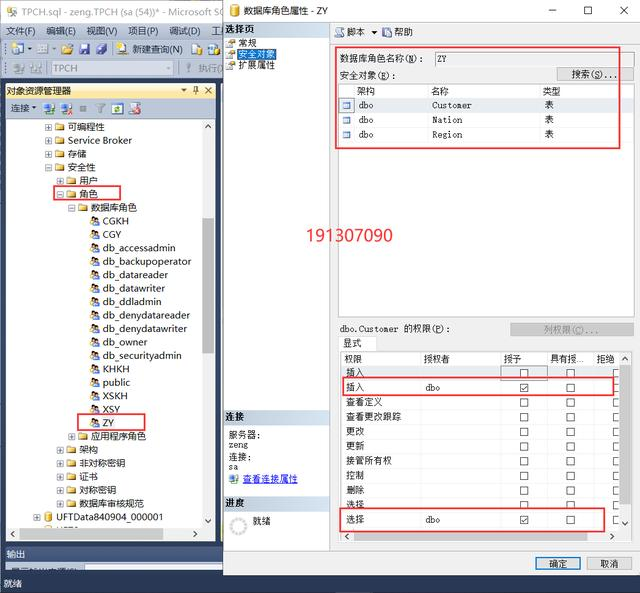The width and height of the screenshot is (640, 593).
Task: Click permissions grid horizontal scrollbar
Action: point(470,536)
